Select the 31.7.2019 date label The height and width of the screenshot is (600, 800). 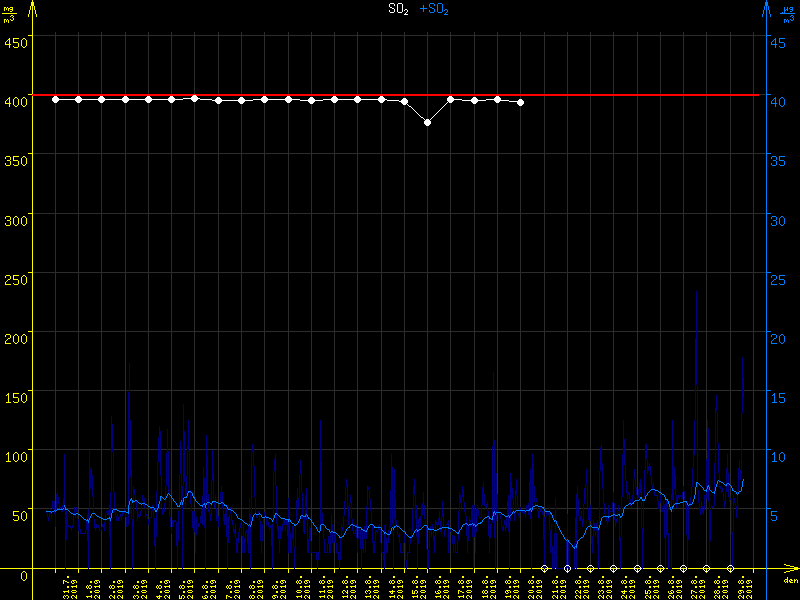coord(68,585)
